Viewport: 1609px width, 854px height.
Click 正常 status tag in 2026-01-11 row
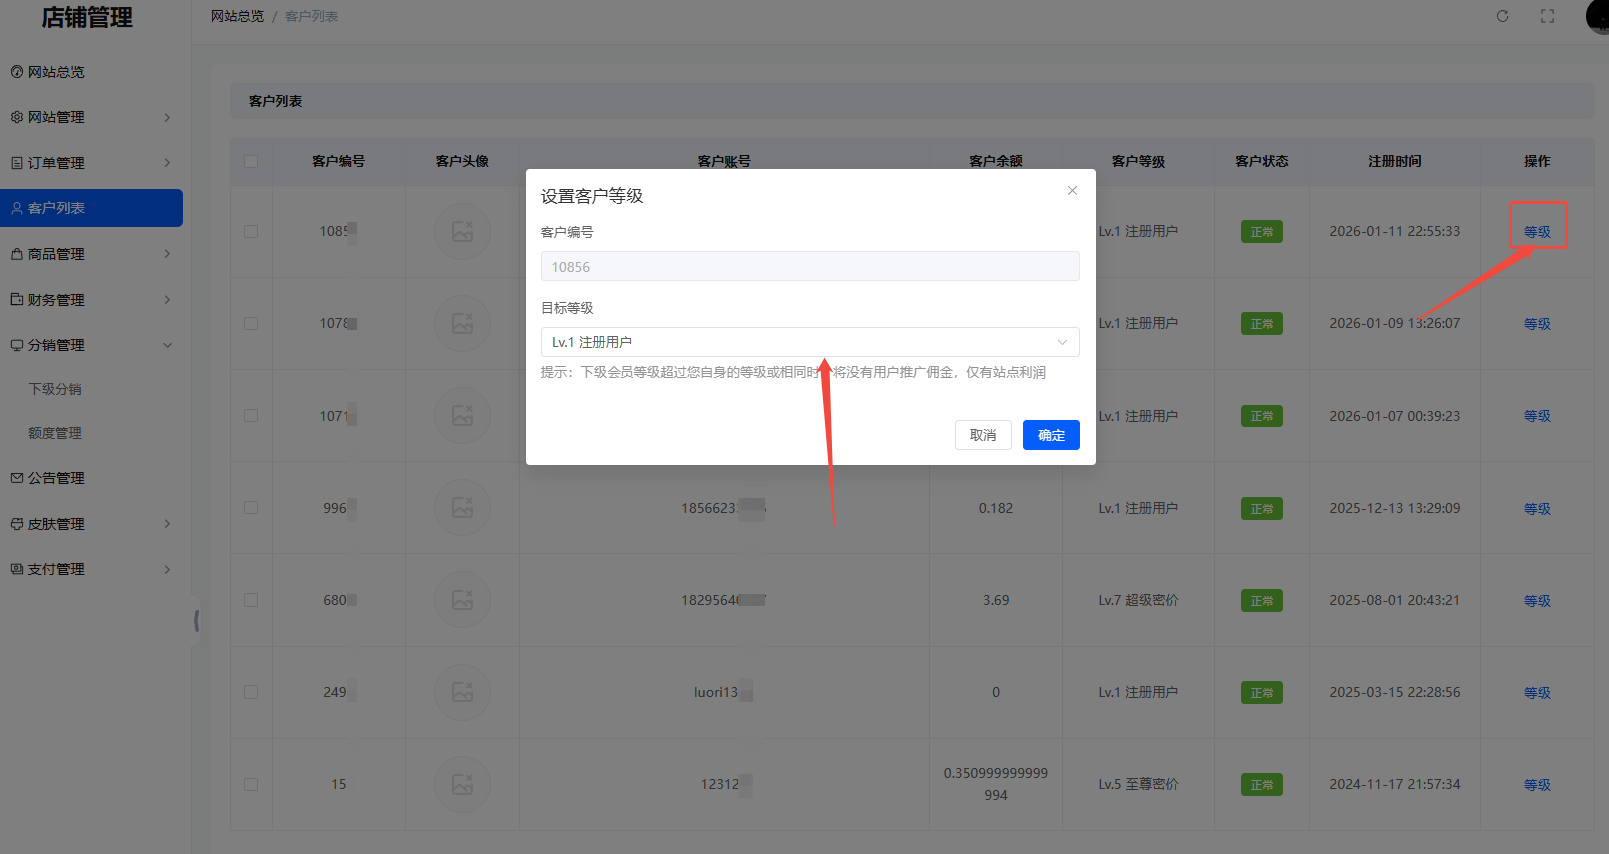[x=1262, y=232]
